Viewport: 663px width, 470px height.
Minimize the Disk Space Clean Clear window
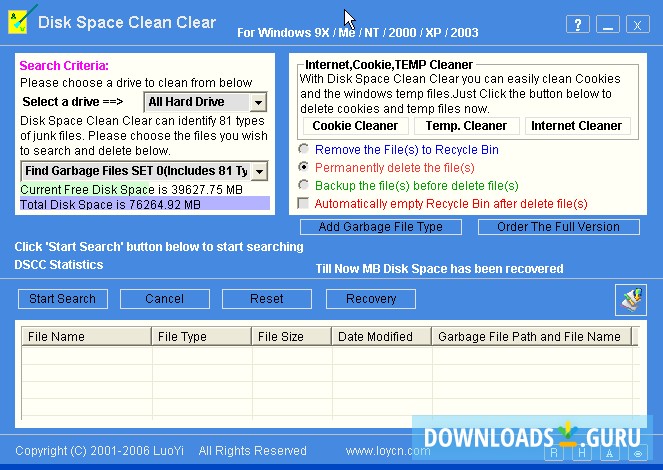(x=608, y=25)
